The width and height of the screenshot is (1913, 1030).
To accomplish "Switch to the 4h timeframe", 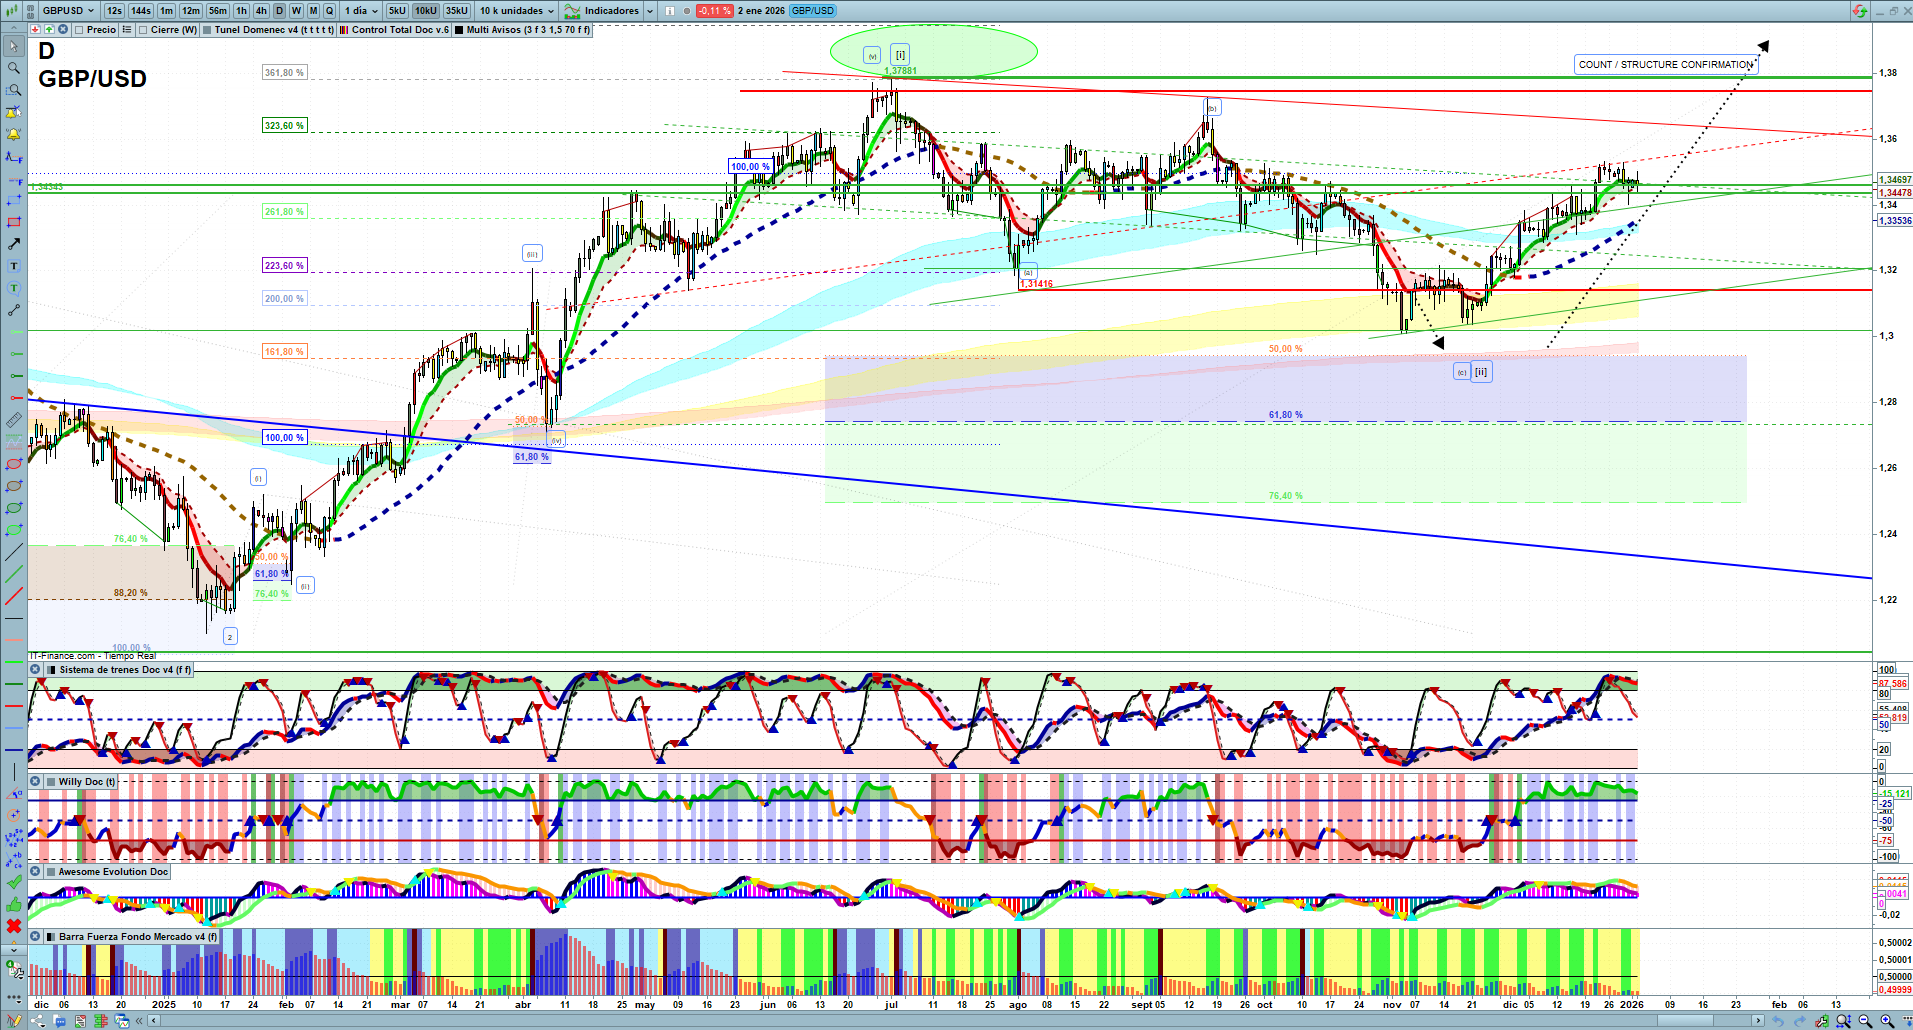I will click(261, 11).
